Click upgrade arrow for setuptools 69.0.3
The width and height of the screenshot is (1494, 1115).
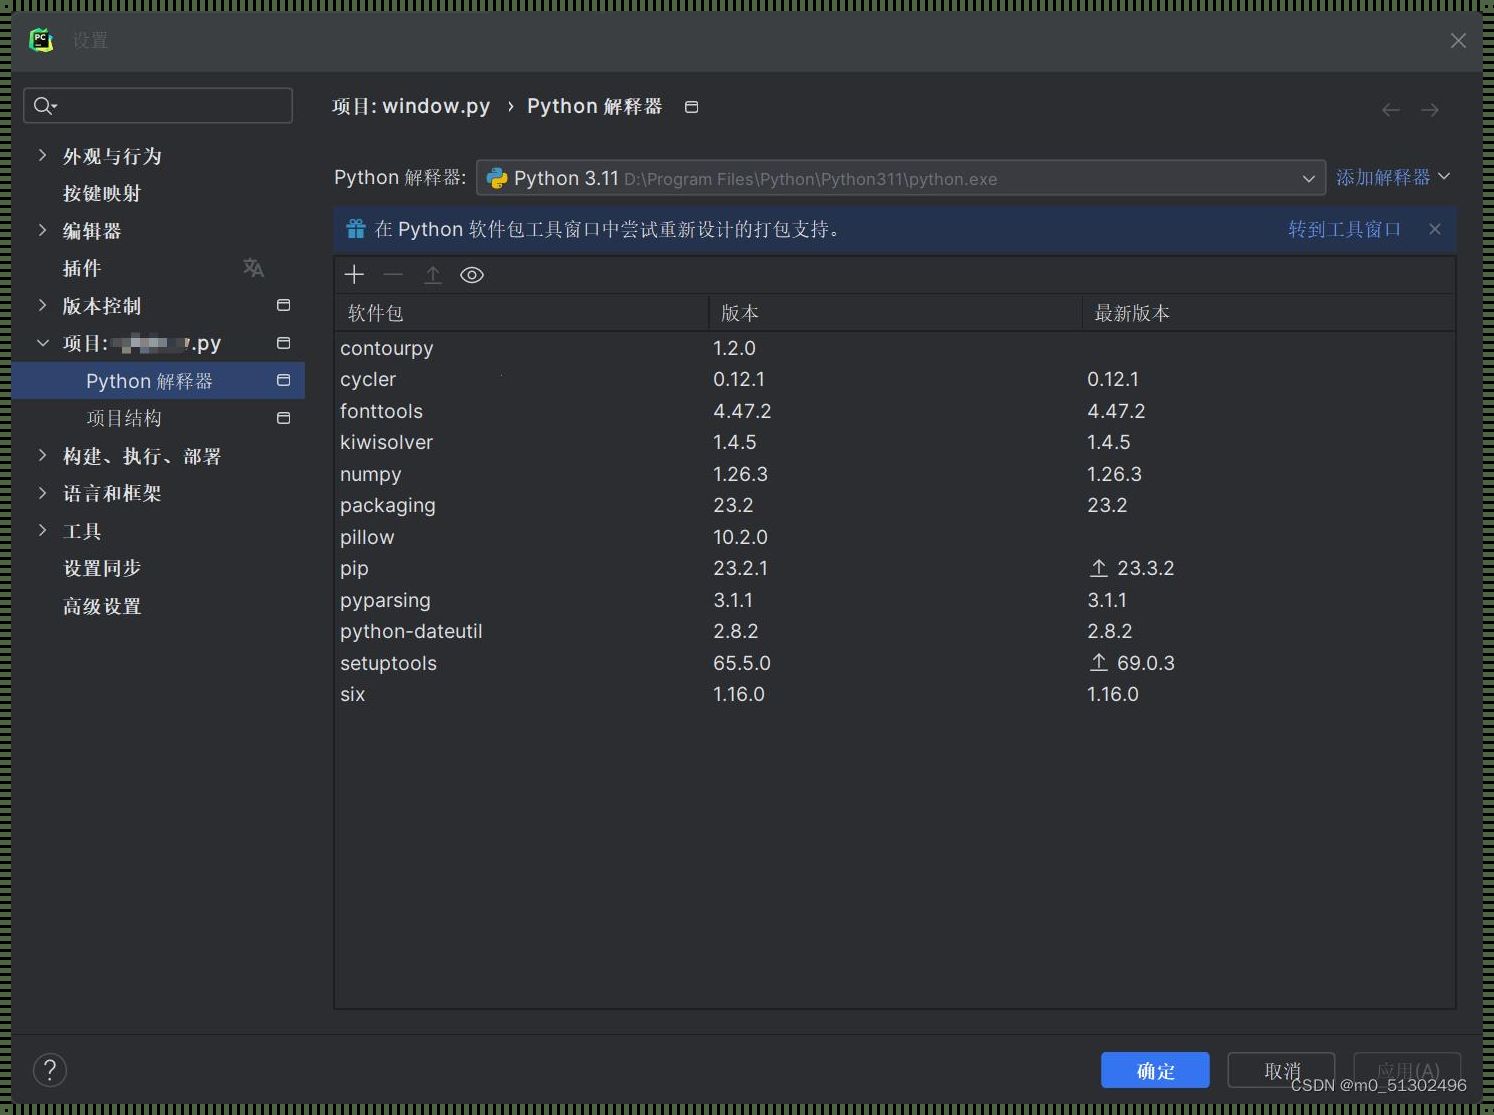click(x=1098, y=662)
